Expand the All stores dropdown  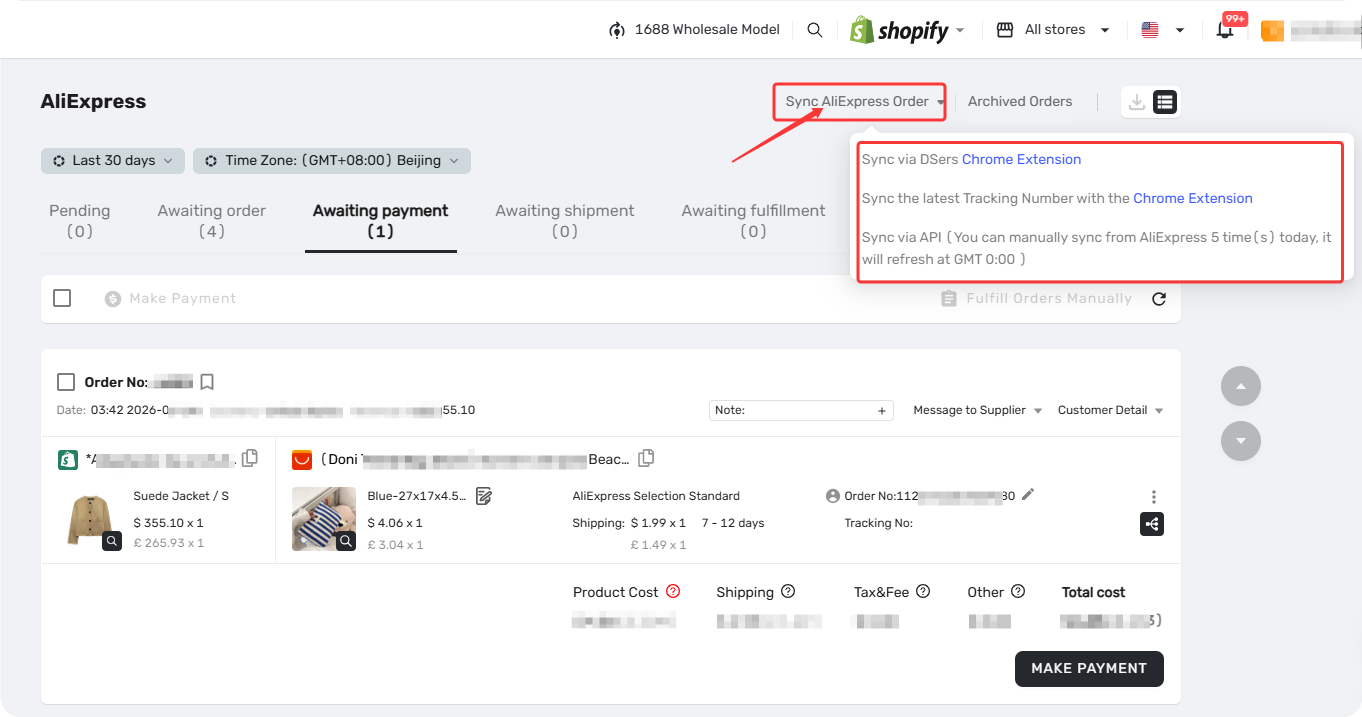click(1105, 30)
